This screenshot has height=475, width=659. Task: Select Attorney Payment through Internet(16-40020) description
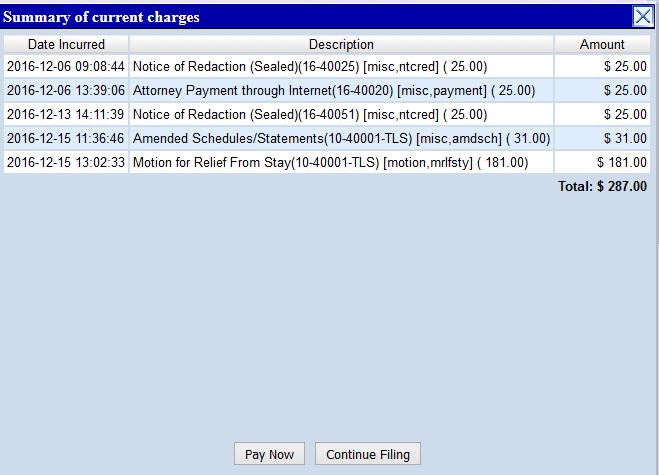341,90
